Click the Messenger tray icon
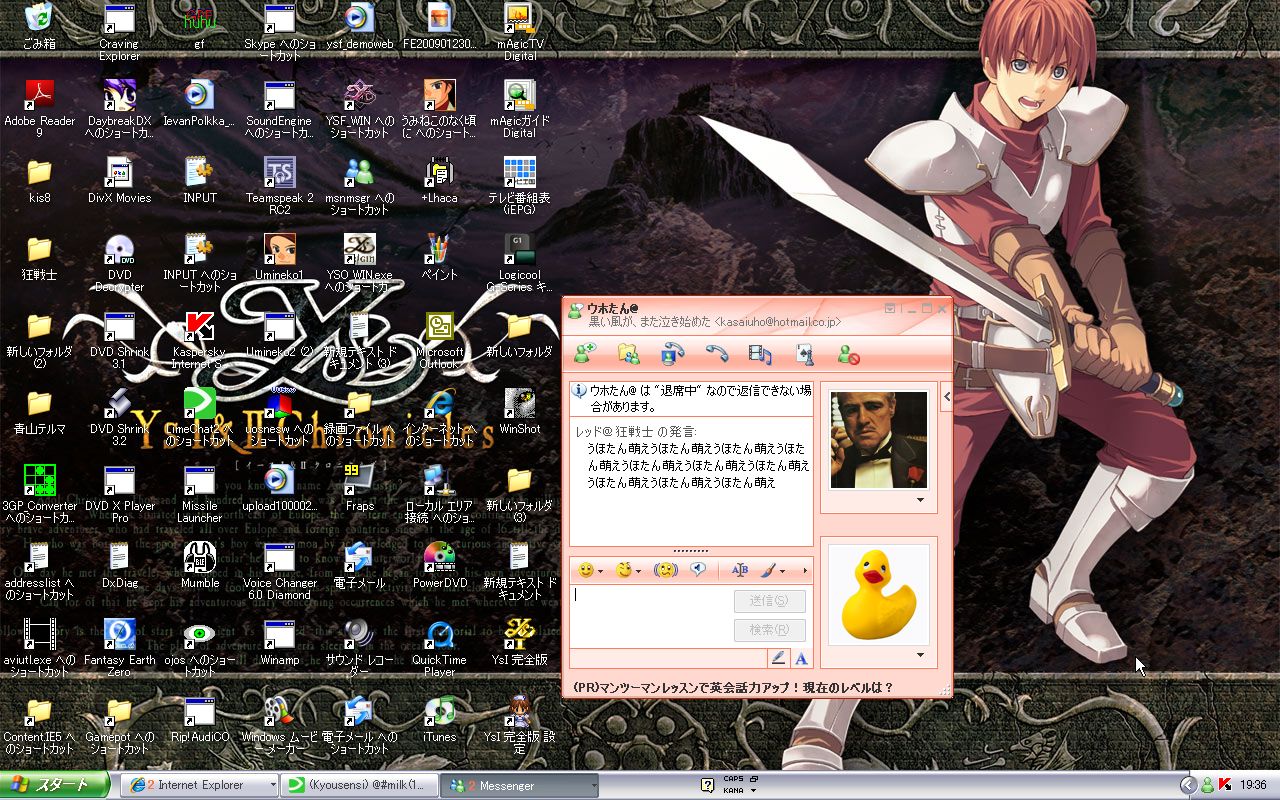The height and width of the screenshot is (800, 1280). tap(1208, 785)
